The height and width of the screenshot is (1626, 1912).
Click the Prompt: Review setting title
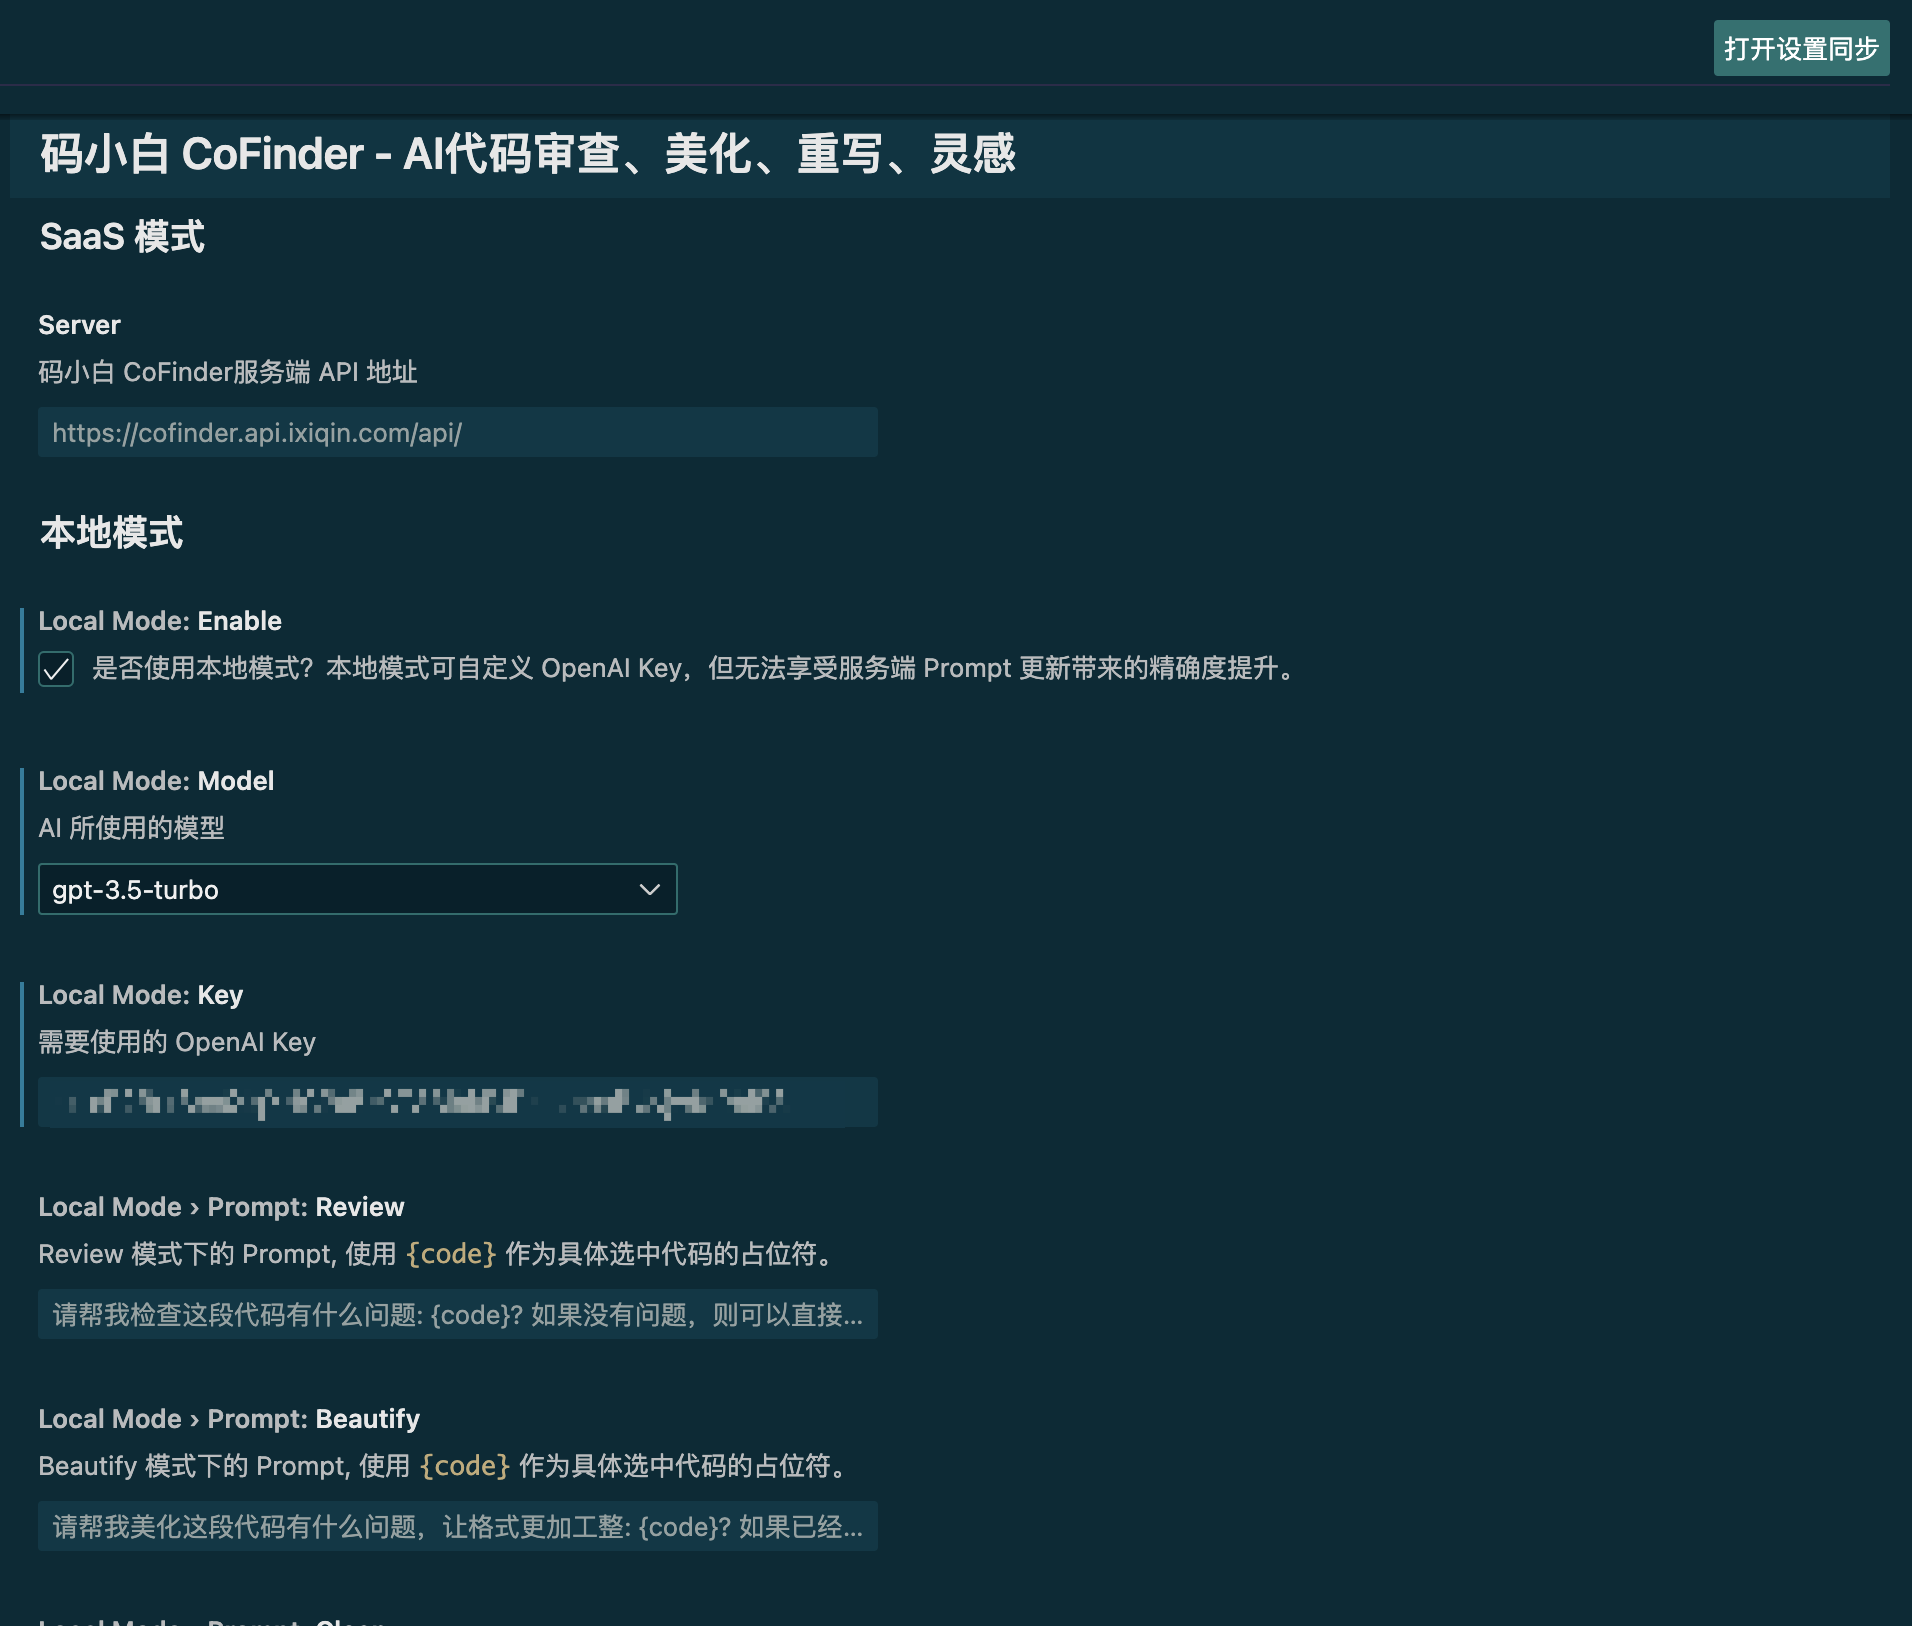pos(221,1207)
